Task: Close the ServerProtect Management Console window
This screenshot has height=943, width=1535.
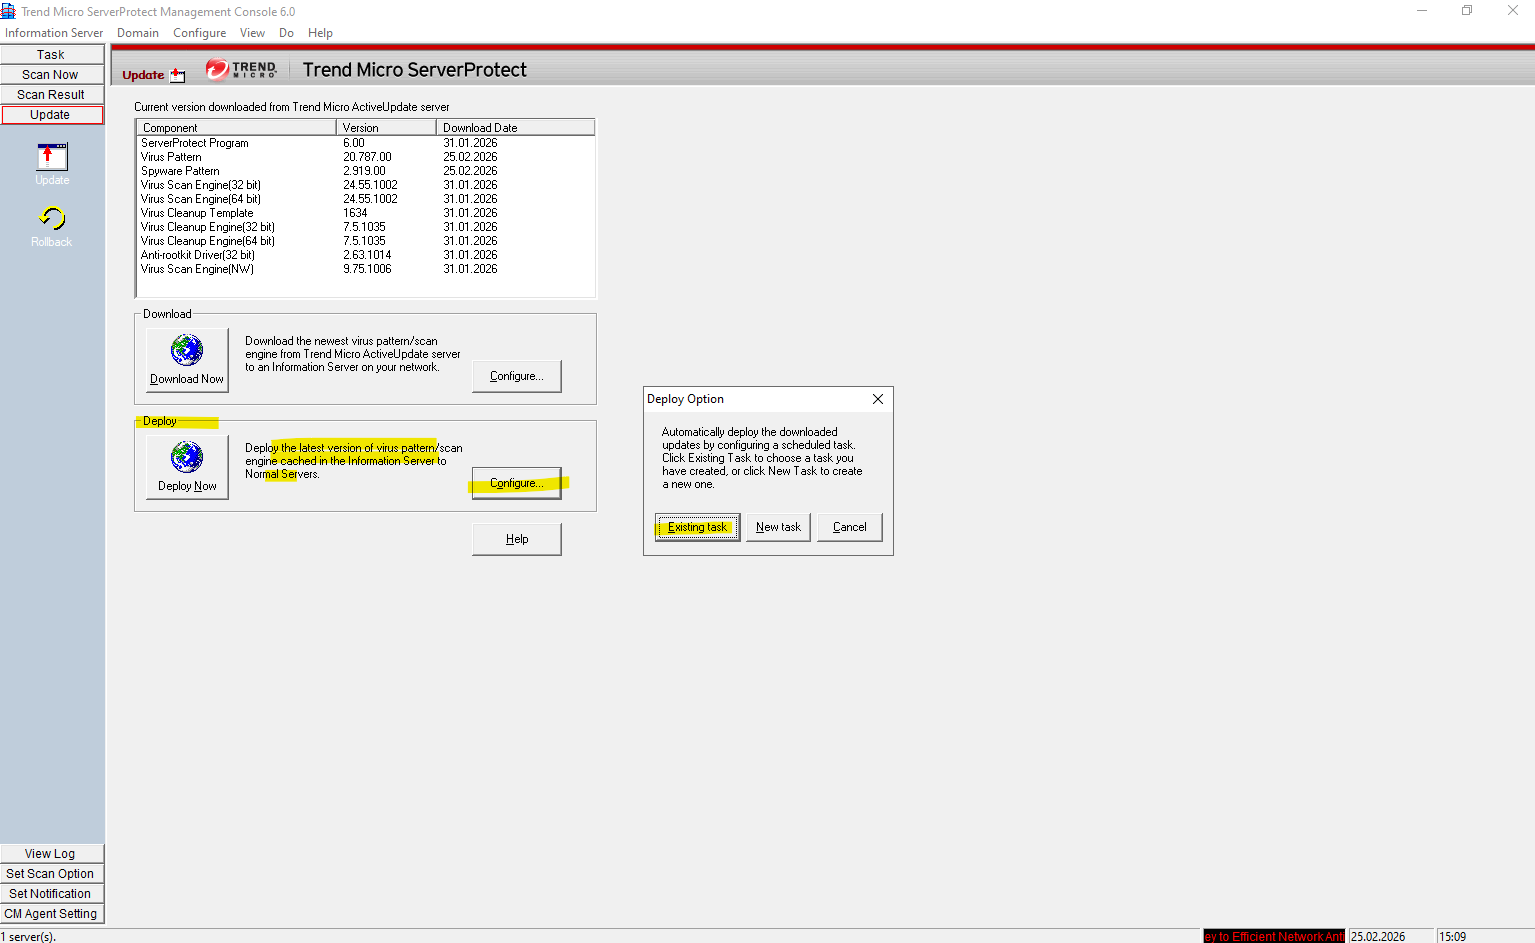Action: [1513, 10]
